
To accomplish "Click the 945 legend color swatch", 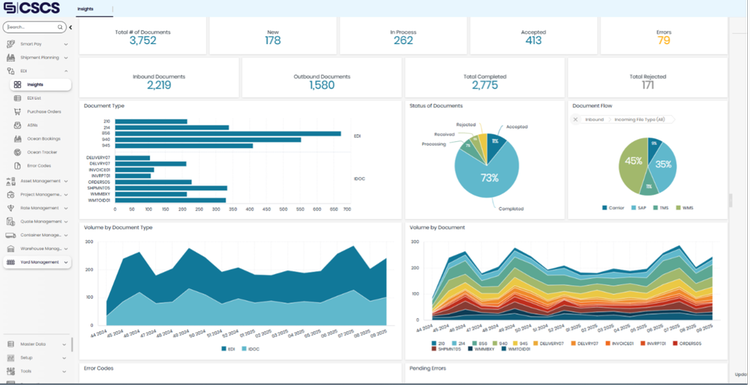I will 516,343.
